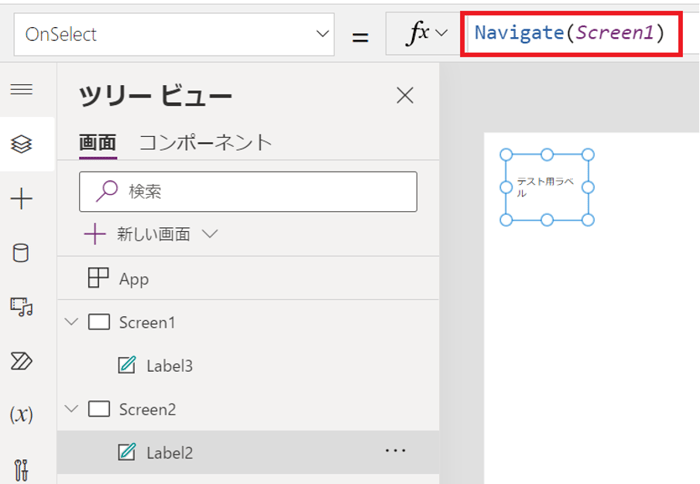
Task: Click the Navigate(Screen1) formula bar
Action: pyautogui.click(x=571, y=34)
